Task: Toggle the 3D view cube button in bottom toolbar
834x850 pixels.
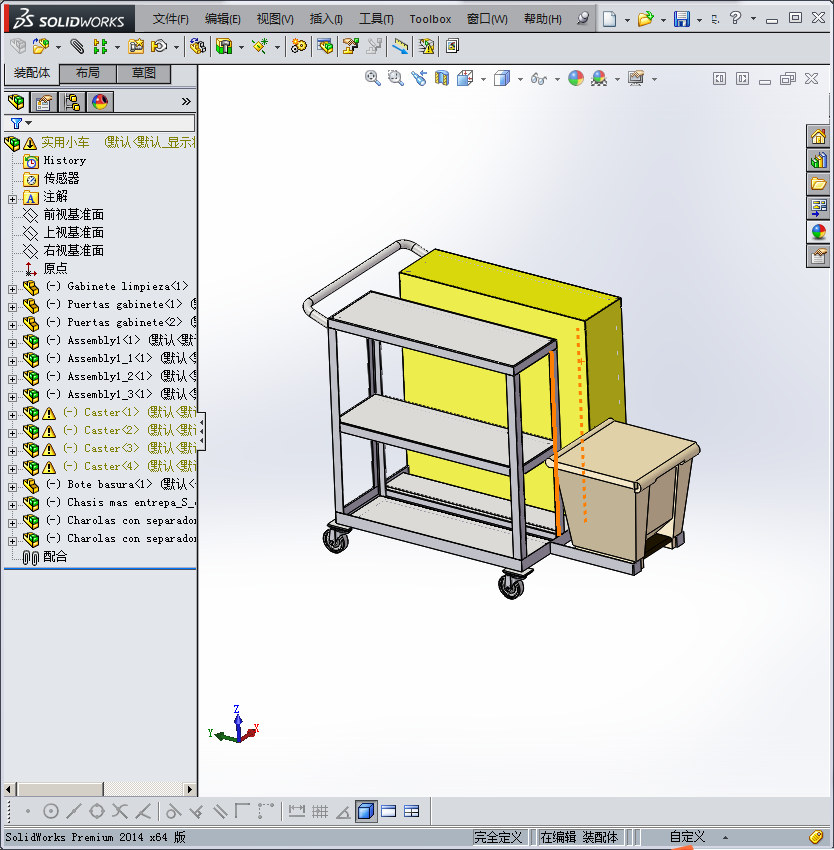Action: 366,811
